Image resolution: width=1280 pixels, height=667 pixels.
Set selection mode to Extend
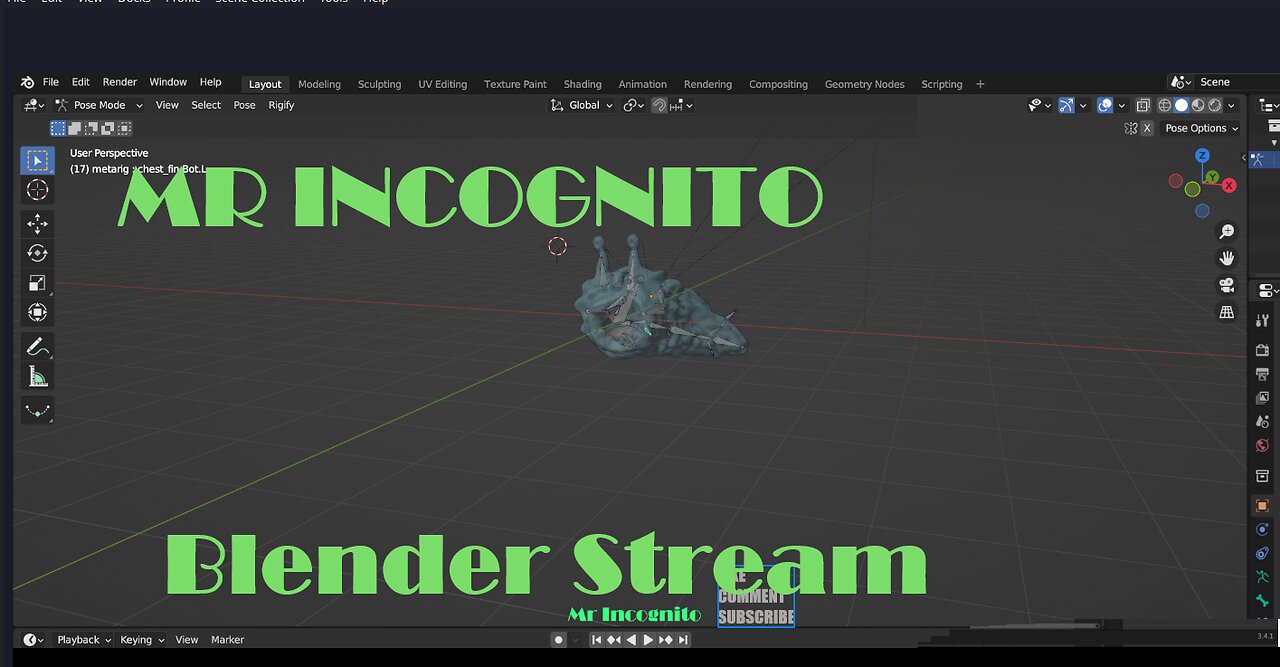click(75, 128)
